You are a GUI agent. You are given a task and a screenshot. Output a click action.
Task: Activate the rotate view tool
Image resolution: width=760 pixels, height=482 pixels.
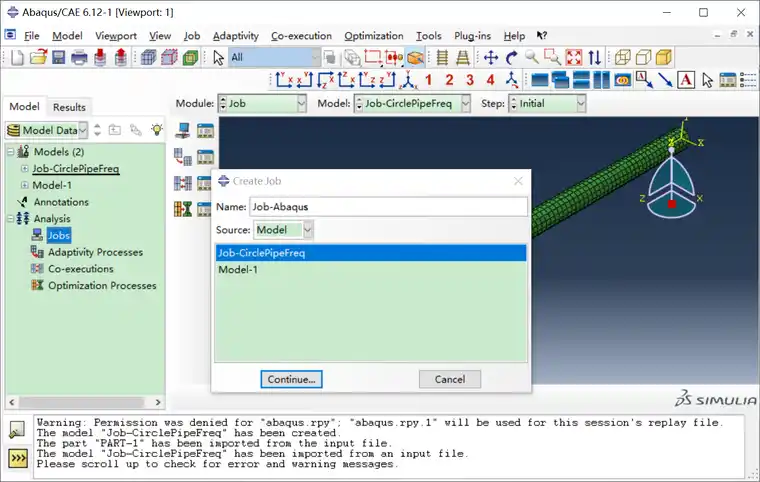click(x=512, y=58)
